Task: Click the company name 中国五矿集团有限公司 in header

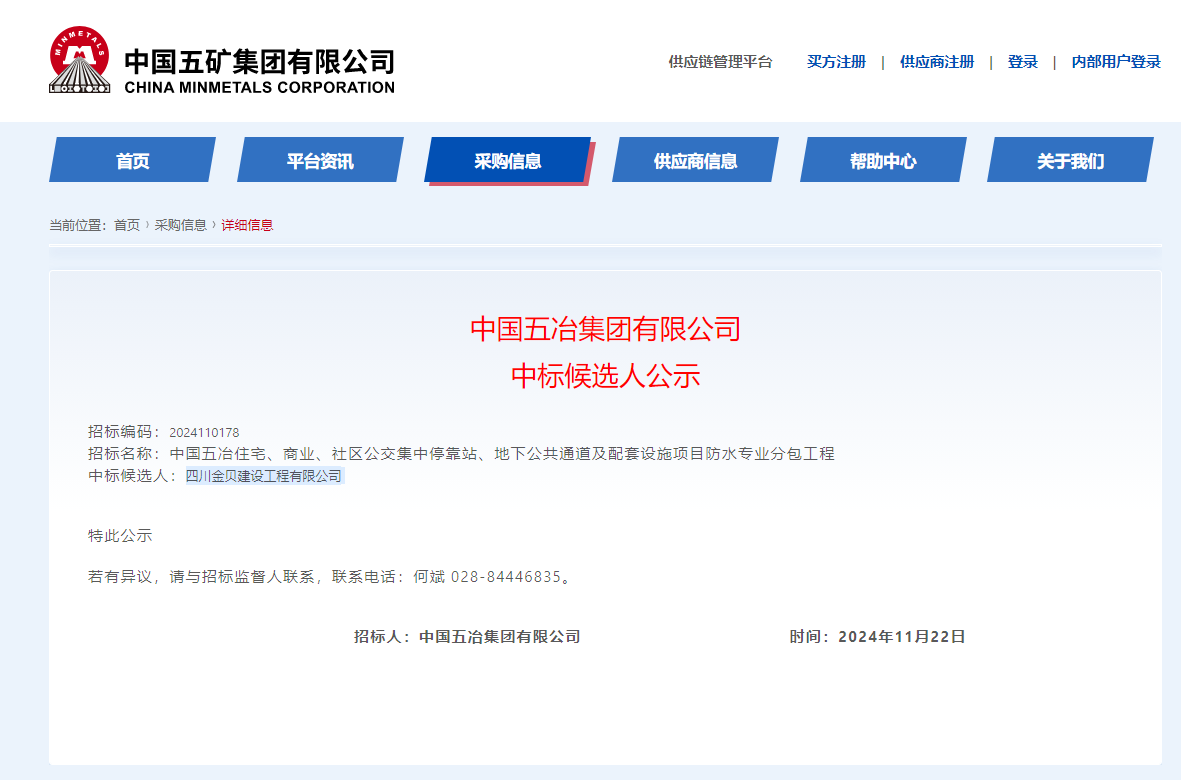Action: pyautogui.click(x=259, y=61)
